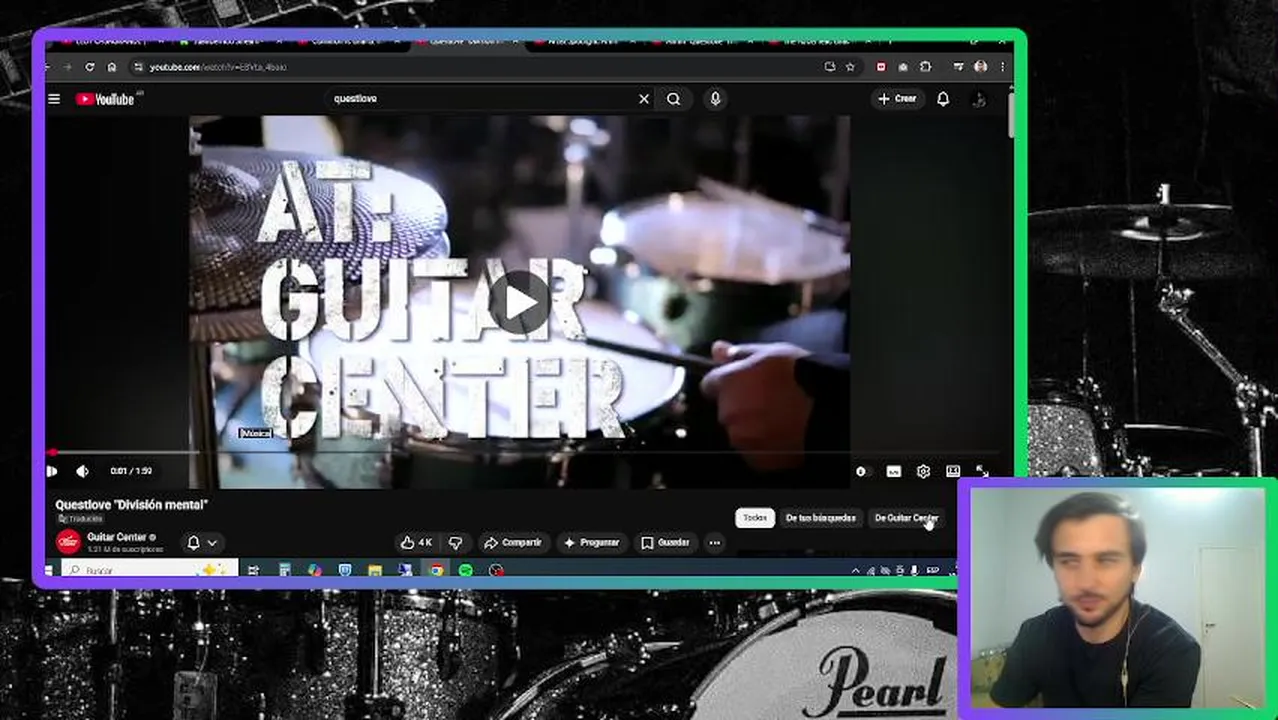Open the three-dot more actions menu
Viewport: 1278px width, 720px height.
point(714,543)
